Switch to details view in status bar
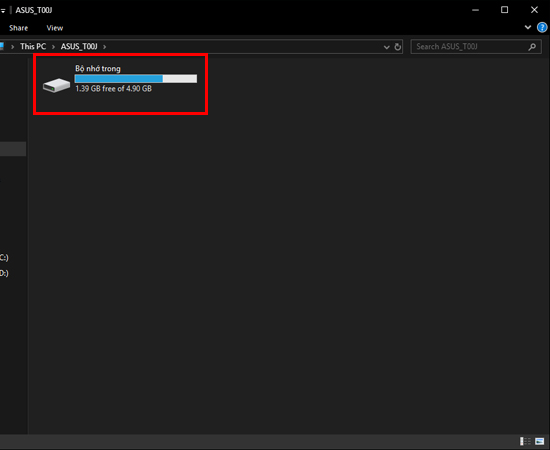The height and width of the screenshot is (450, 550). coord(525,441)
